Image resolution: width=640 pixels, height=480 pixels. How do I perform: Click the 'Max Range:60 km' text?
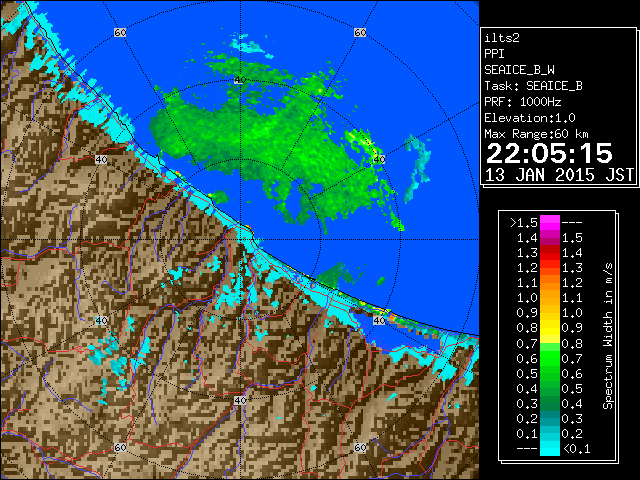tap(536, 134)
